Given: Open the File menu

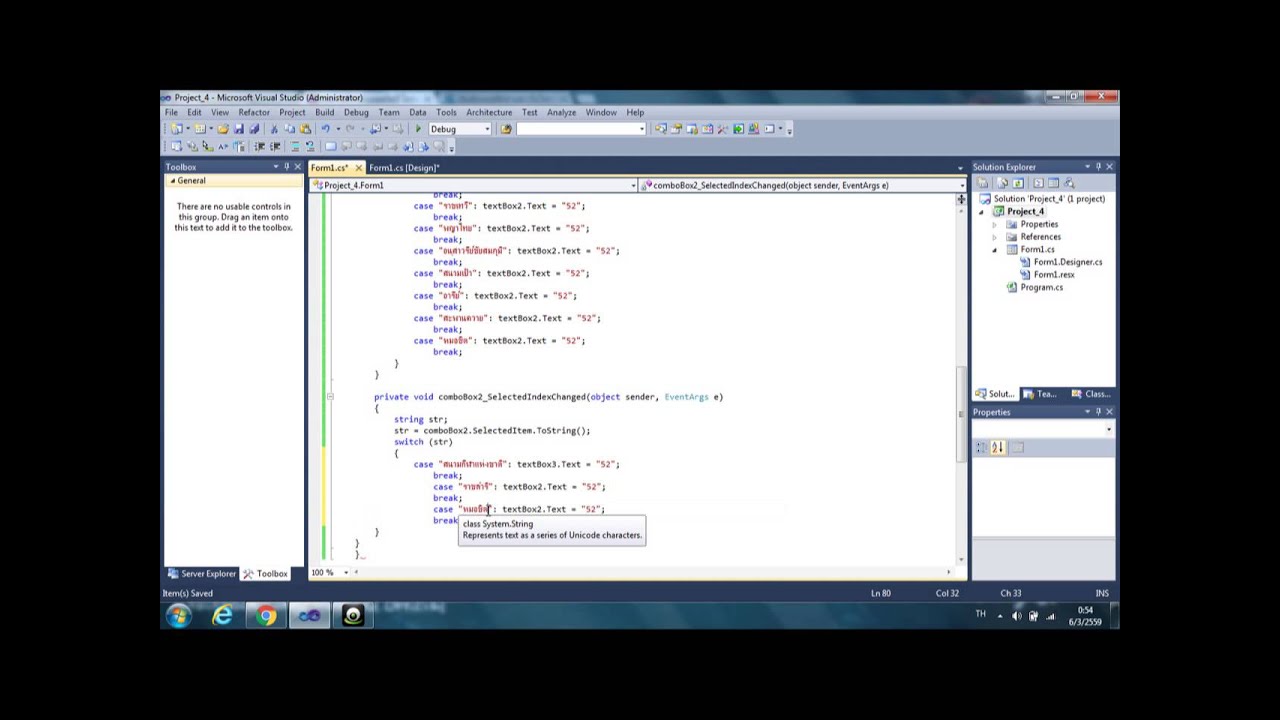Looking at the screenshot, I should 171,112.
